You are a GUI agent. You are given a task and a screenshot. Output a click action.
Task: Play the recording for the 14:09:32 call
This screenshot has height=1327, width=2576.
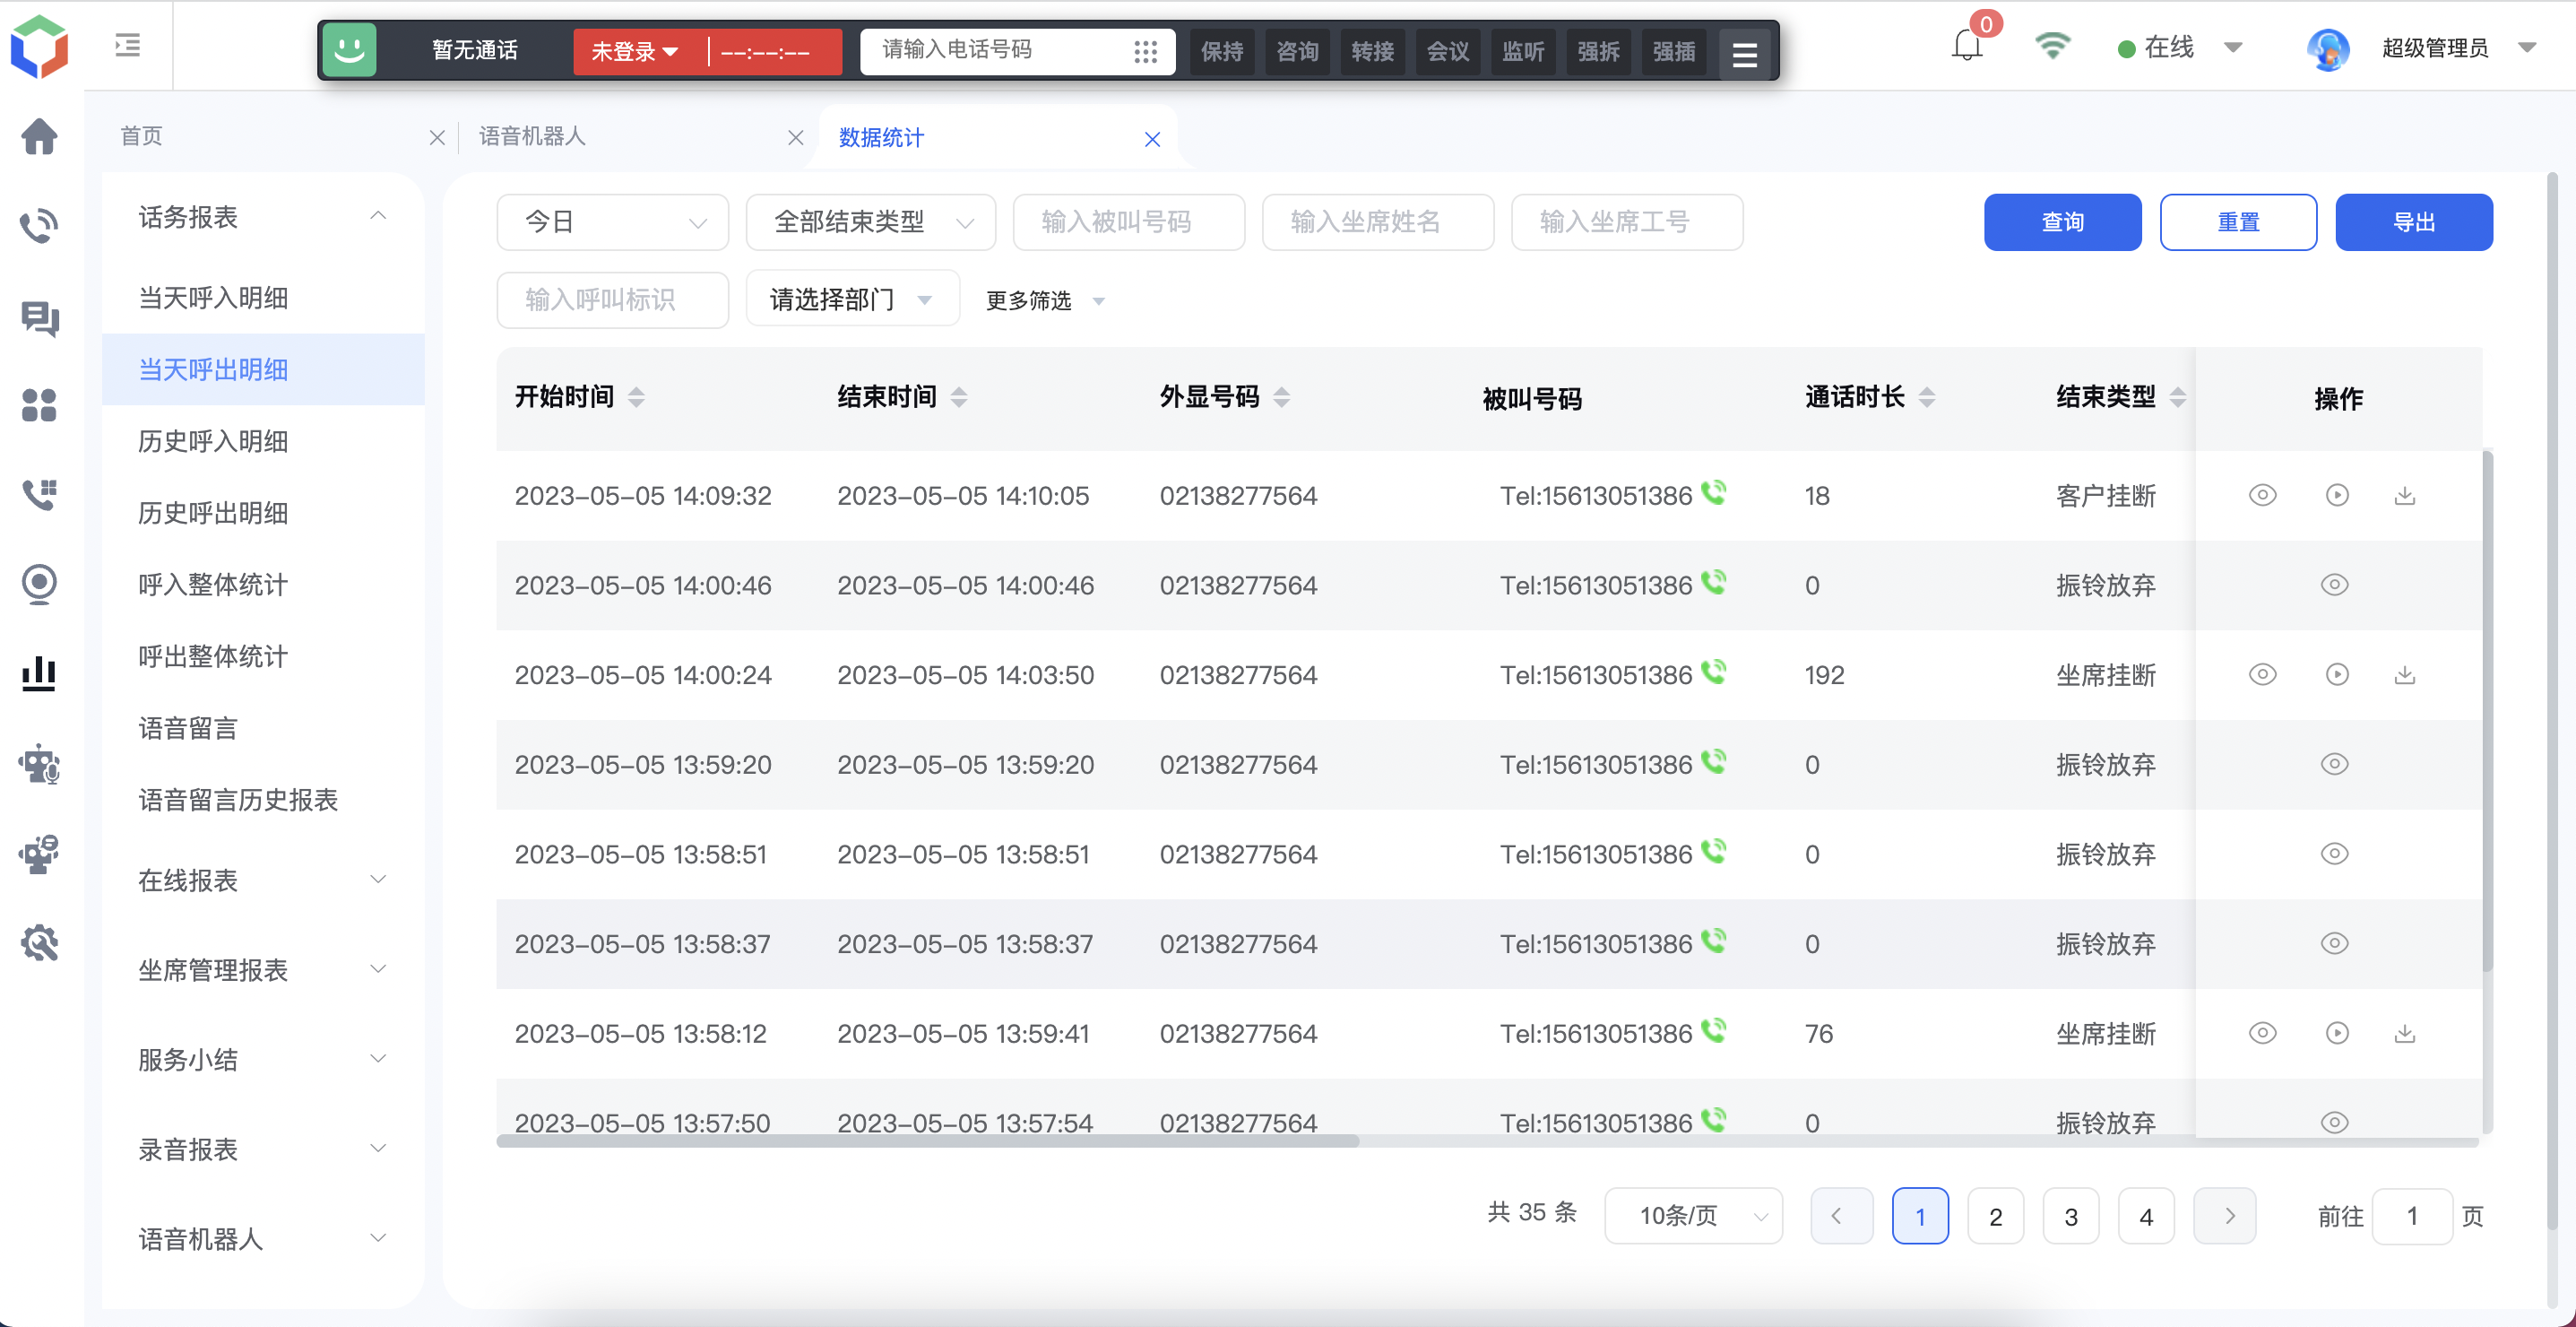click(2337, 495)
